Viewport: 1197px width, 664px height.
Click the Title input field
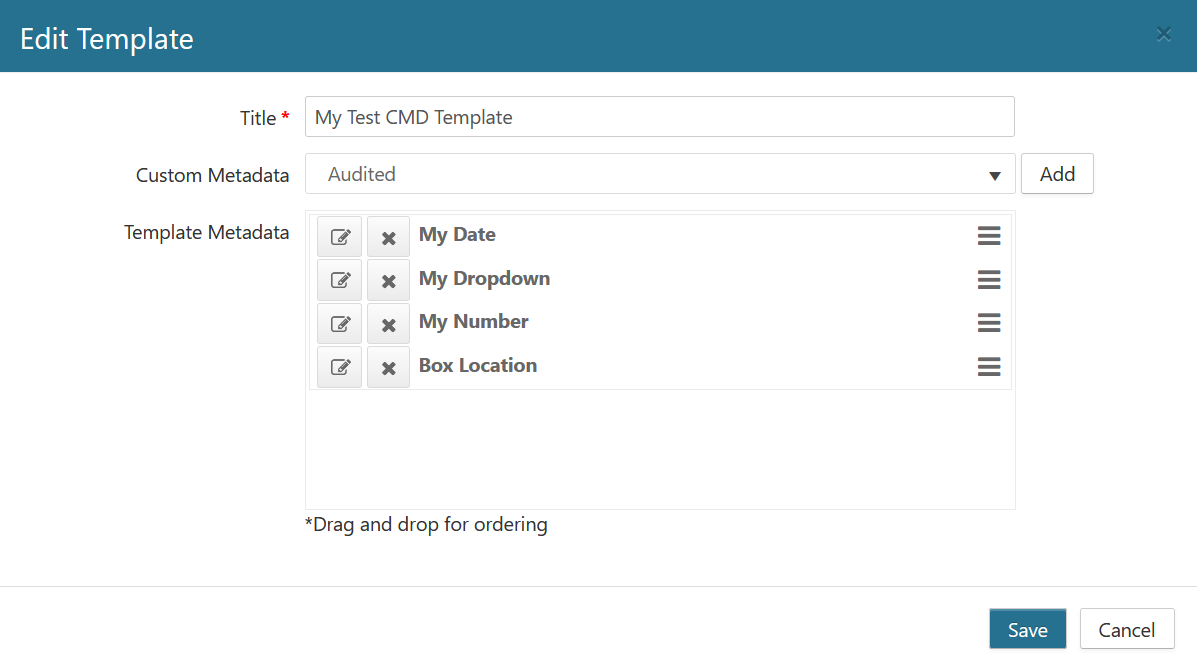coord(659,117)
